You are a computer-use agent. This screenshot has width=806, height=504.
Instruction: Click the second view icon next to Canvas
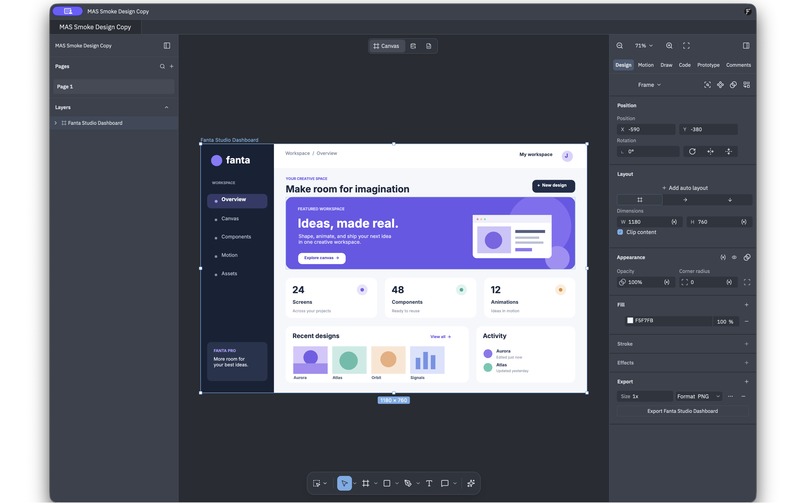click(x=413, y=46)
